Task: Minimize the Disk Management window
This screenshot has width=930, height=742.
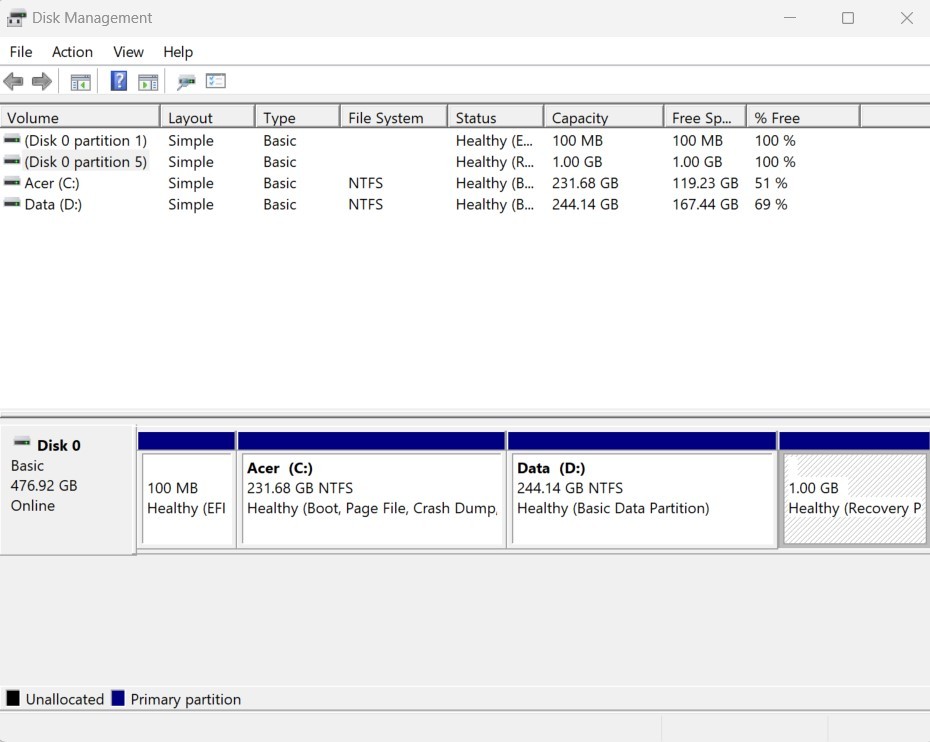Action: click(790, 18)
